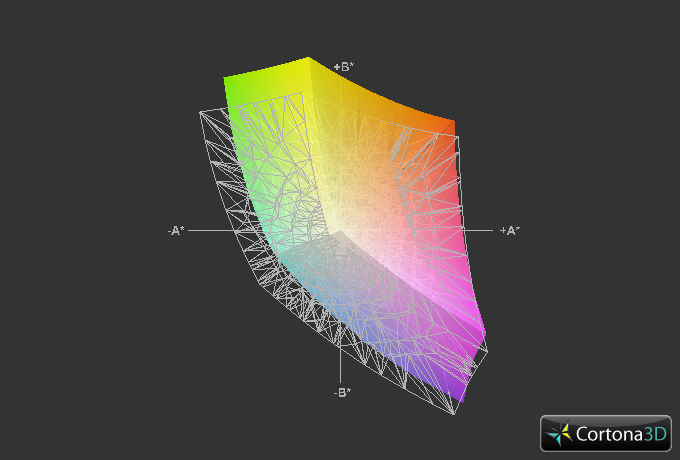
Task: Click the +B* axis label
Action: [x=344, y=67]
